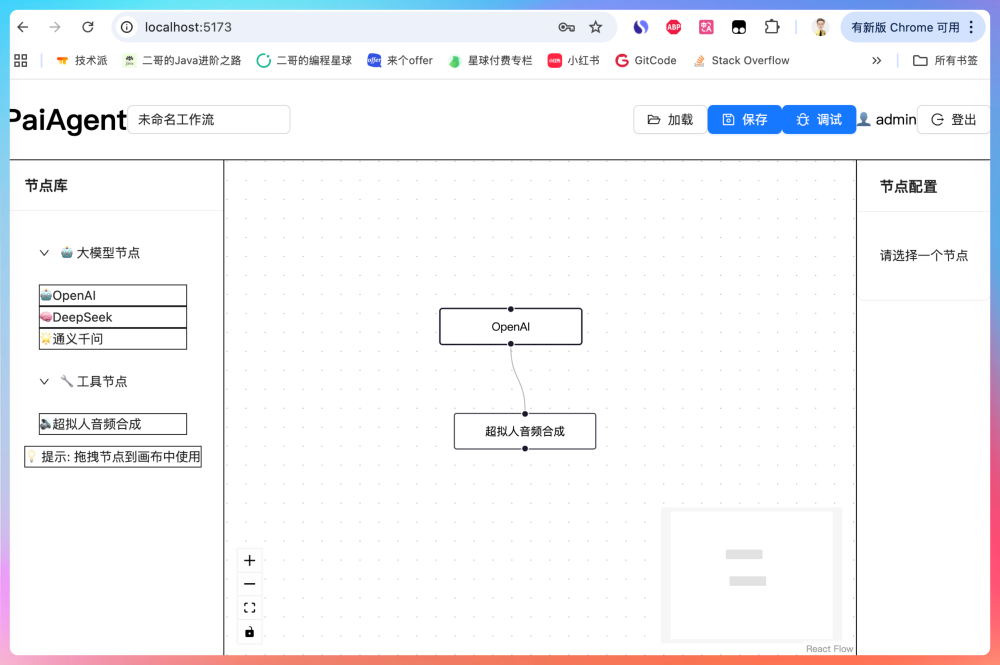Zoom in on the canvas
1000x665 pixels.
click(x=249, y=560)
